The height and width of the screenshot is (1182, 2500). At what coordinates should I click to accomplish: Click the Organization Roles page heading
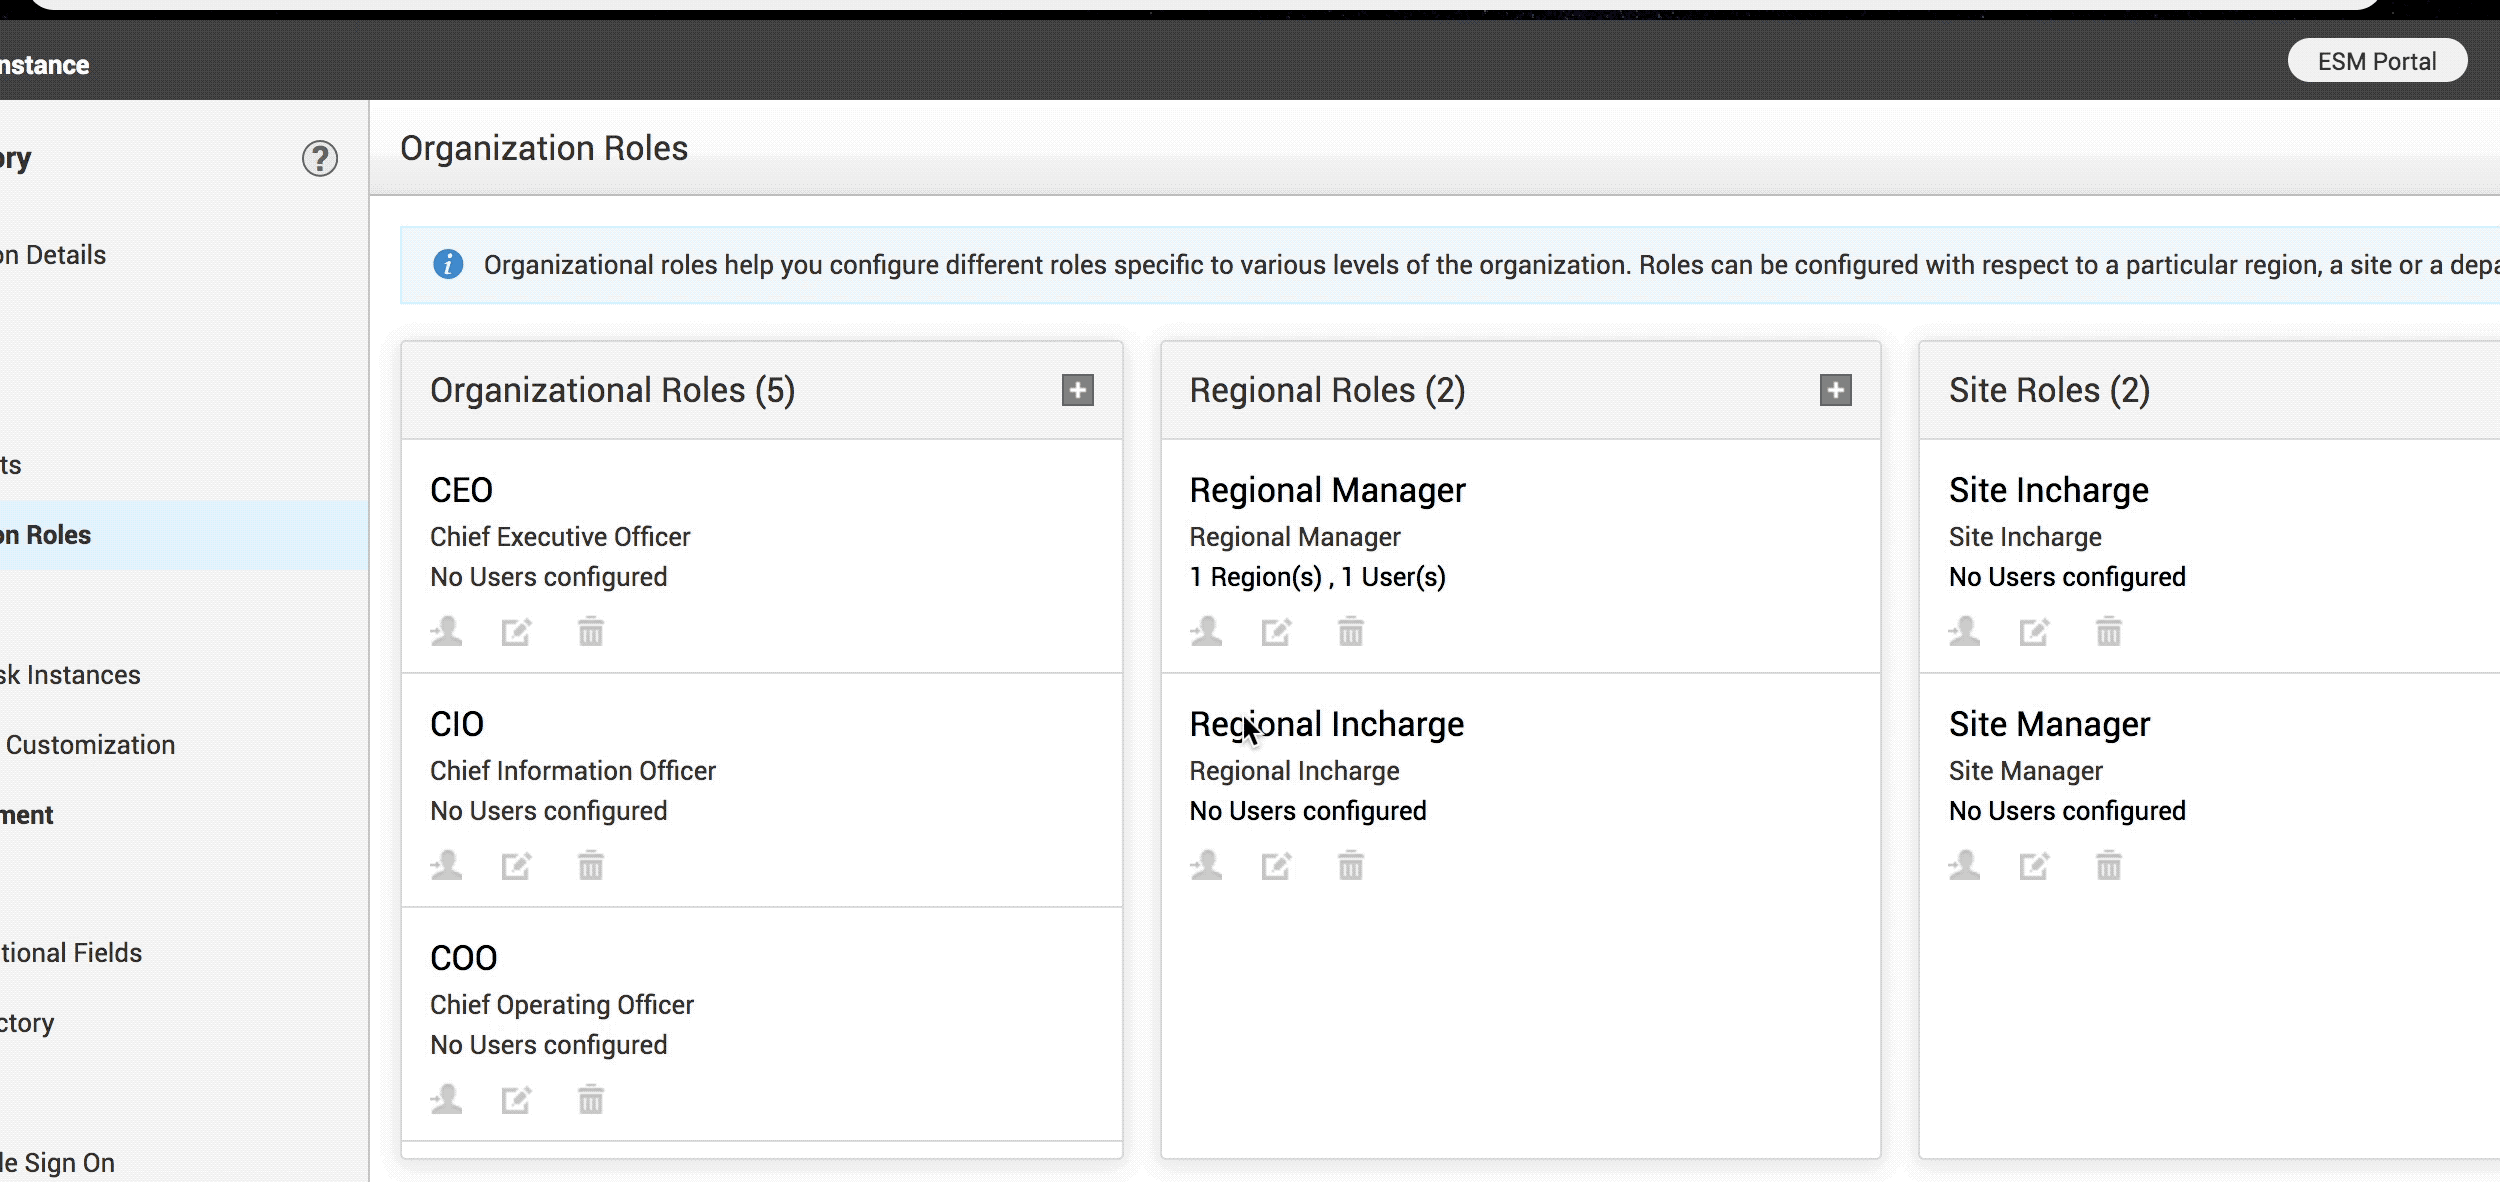pos(544,148)
